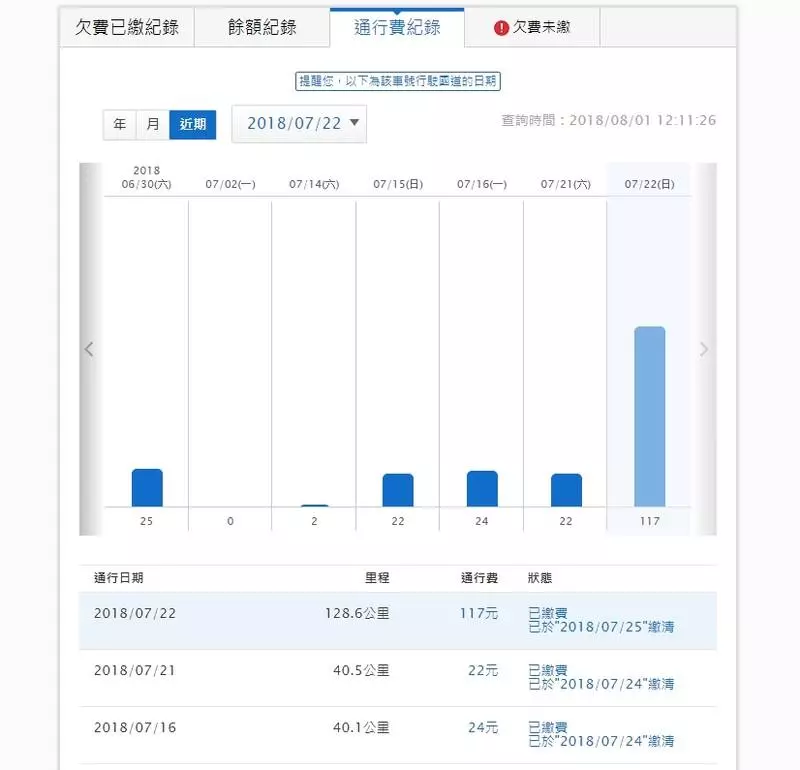Viewport: 800px width, 770px height.
Task: Click the 狀態 column header
Action: [540, 578]
